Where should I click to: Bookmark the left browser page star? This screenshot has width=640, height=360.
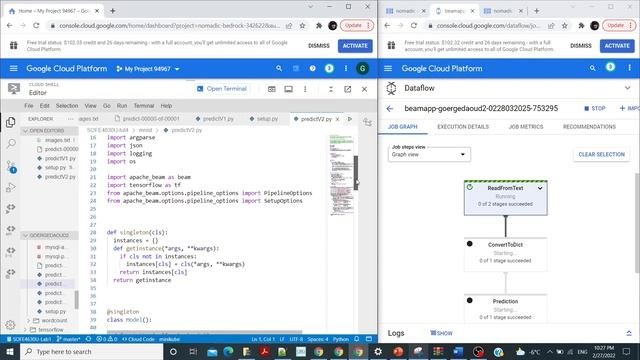coord(302,25)
